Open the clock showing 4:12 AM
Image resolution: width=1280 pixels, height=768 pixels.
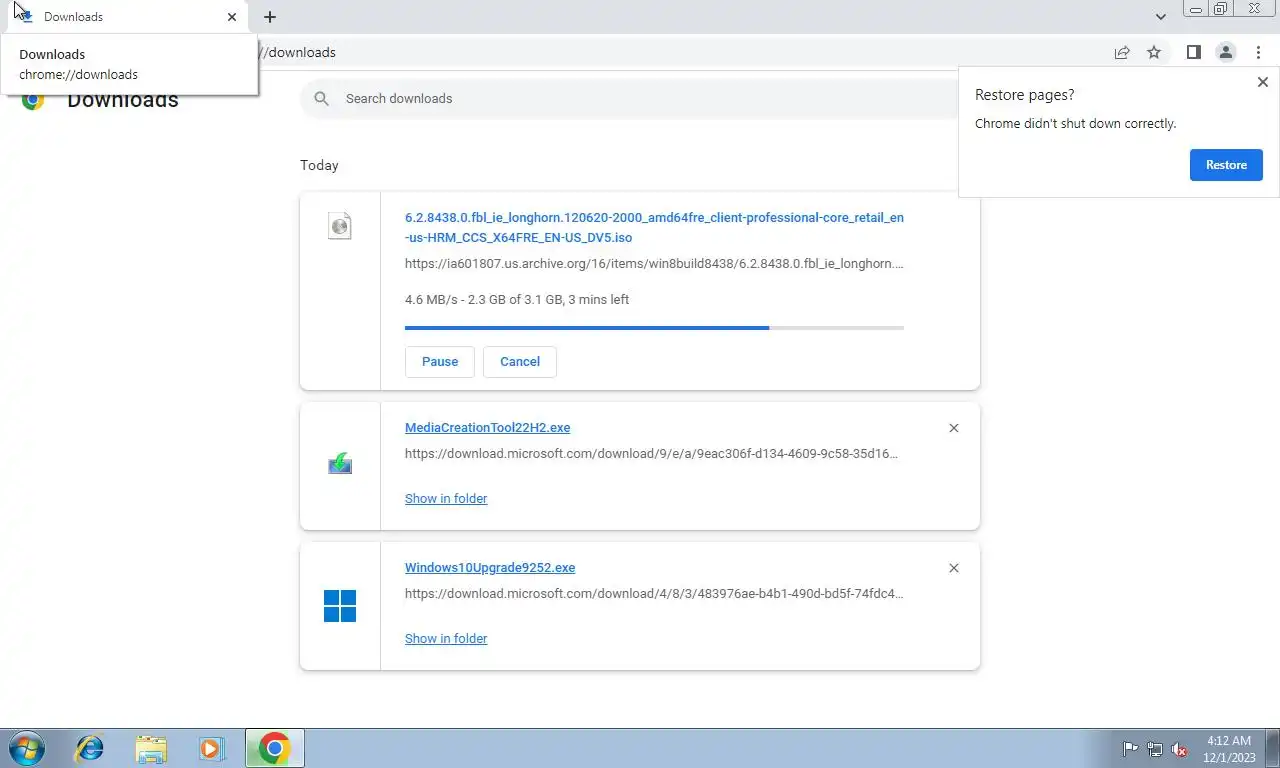click(x=1229, y=749)
